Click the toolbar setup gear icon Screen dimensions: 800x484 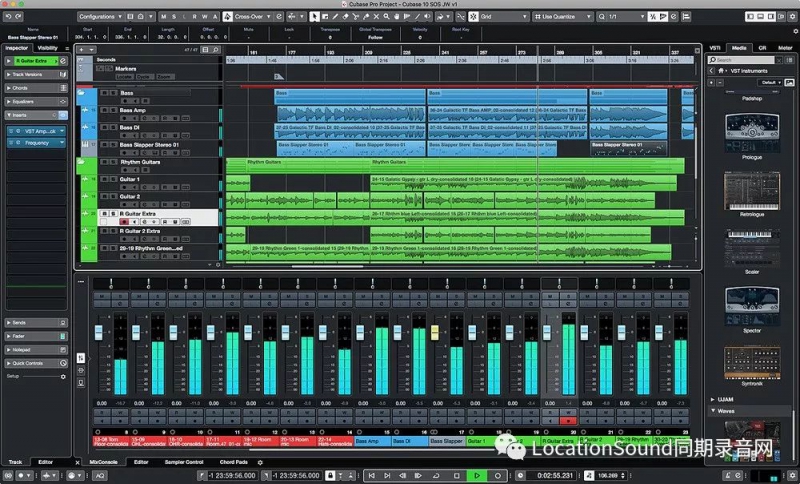792,16
